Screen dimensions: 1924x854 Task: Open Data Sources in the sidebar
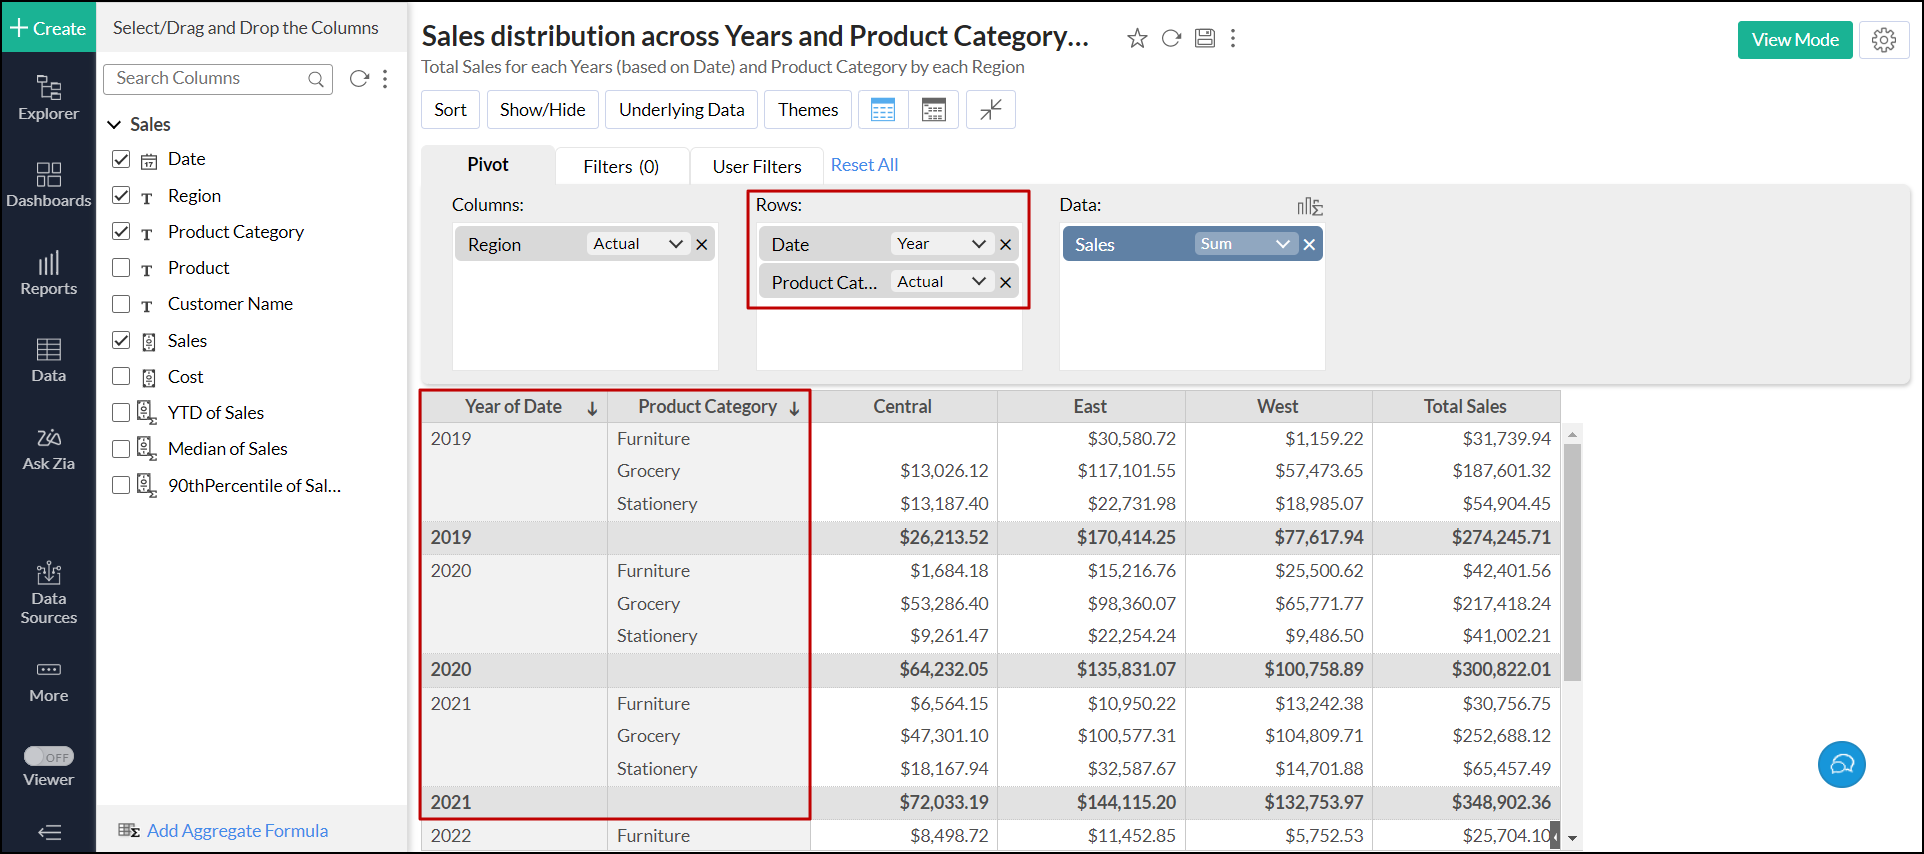[x=48, y=593]
